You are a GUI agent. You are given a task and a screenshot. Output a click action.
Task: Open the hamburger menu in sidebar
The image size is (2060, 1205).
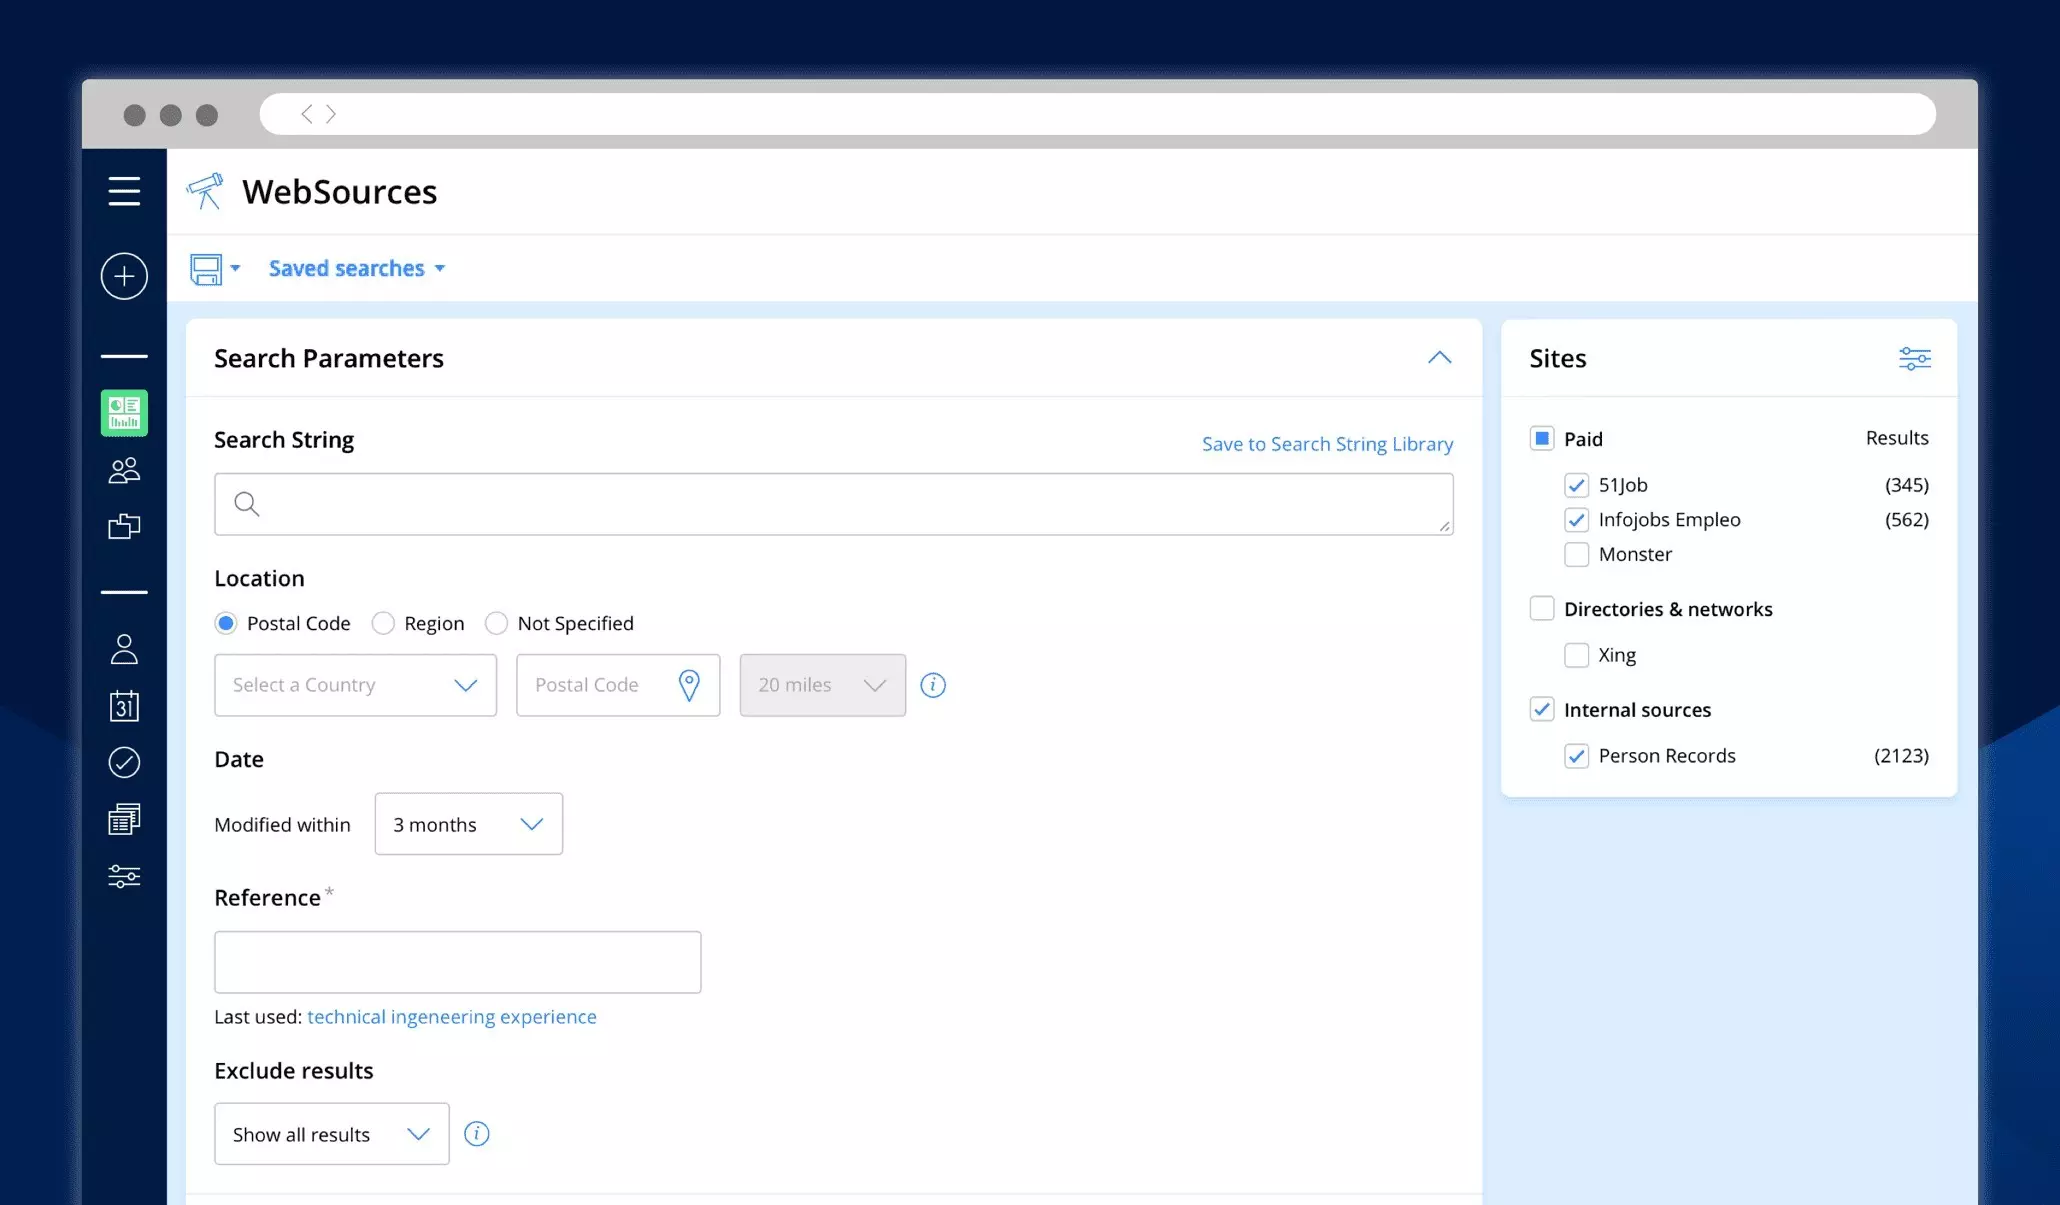[124, 191]
